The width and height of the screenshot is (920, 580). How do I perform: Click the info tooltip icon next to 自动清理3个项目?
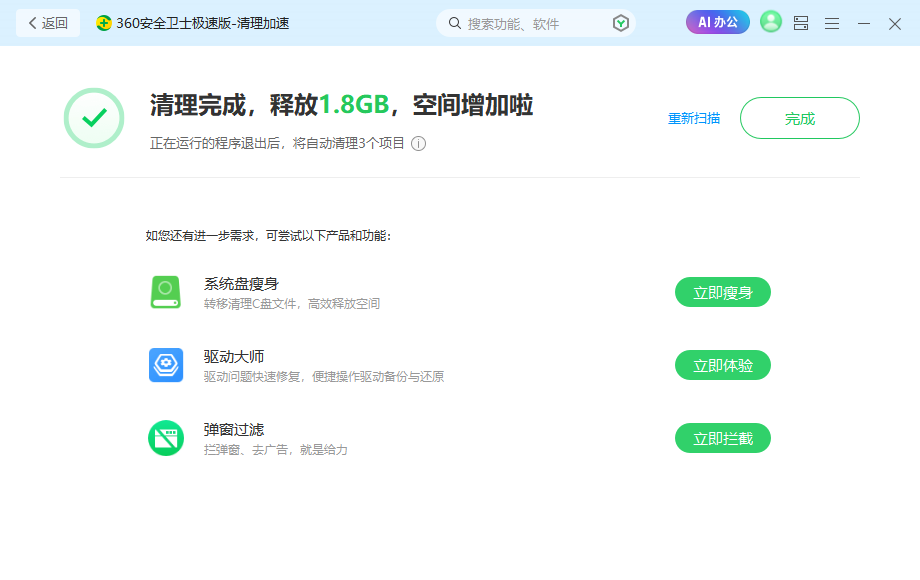pos(418,143)
